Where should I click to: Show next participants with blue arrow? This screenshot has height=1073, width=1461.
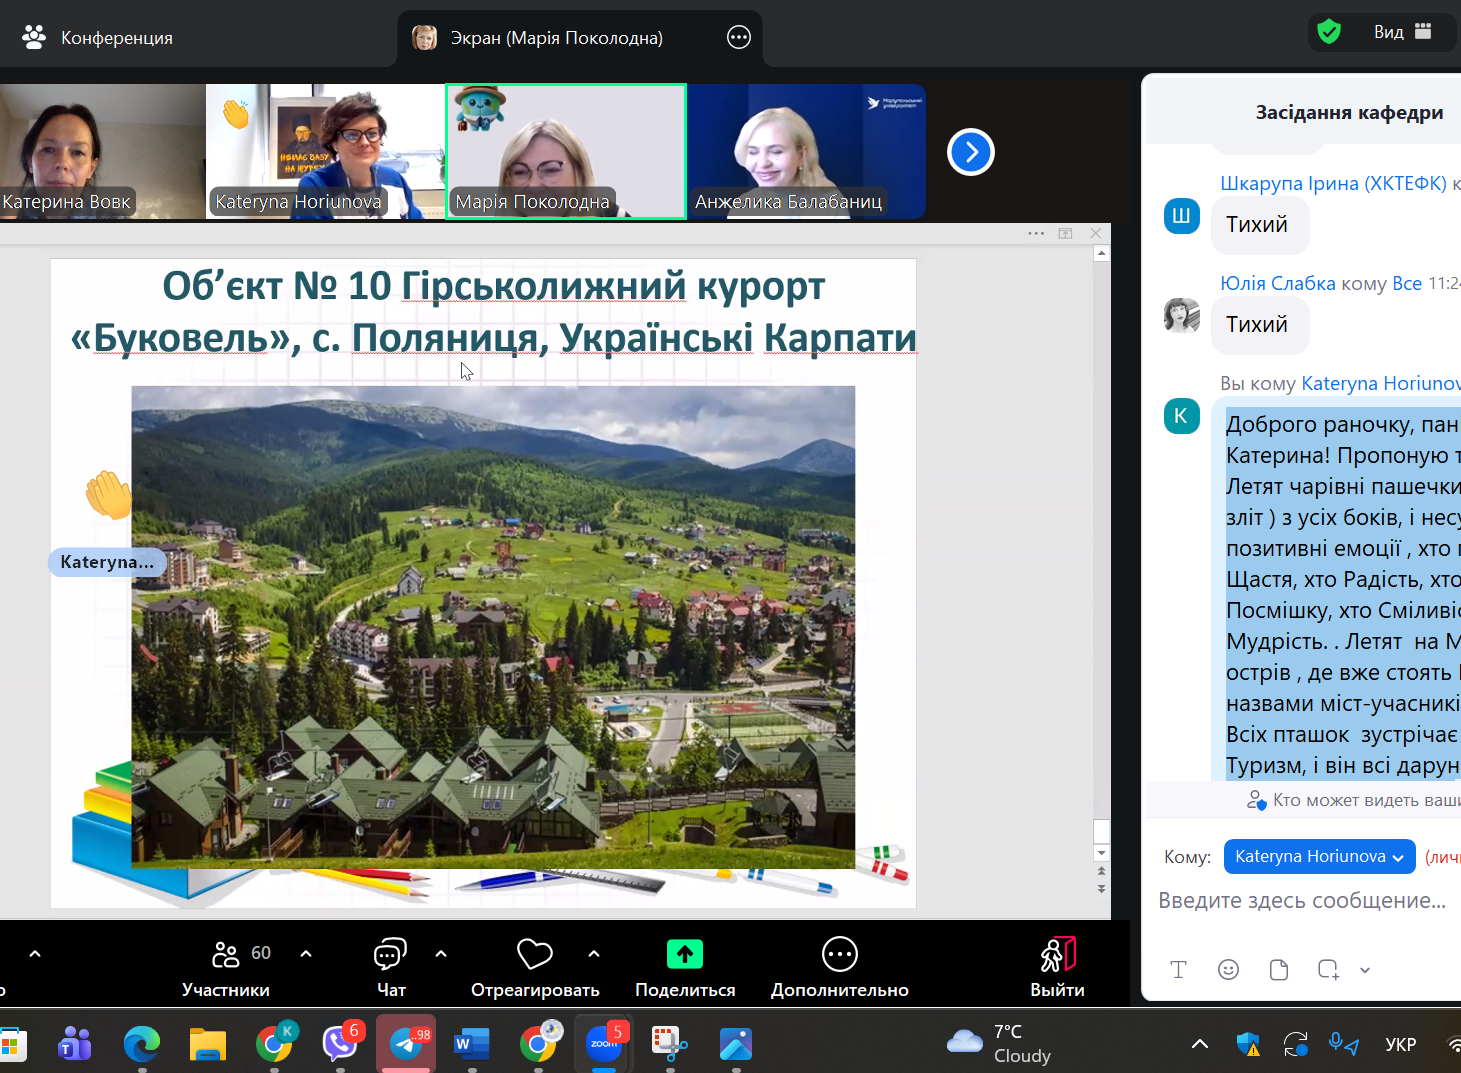(x=970, y=152)
